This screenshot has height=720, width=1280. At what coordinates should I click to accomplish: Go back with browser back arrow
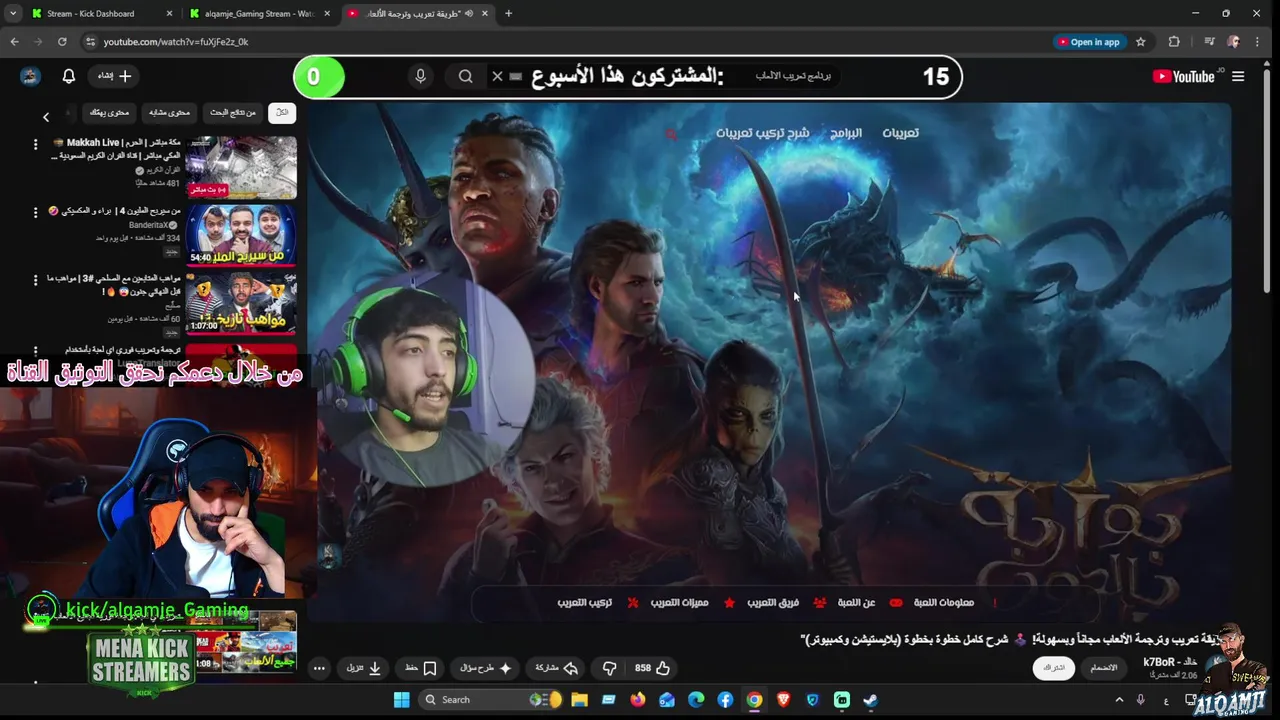(x=14, y=42)
